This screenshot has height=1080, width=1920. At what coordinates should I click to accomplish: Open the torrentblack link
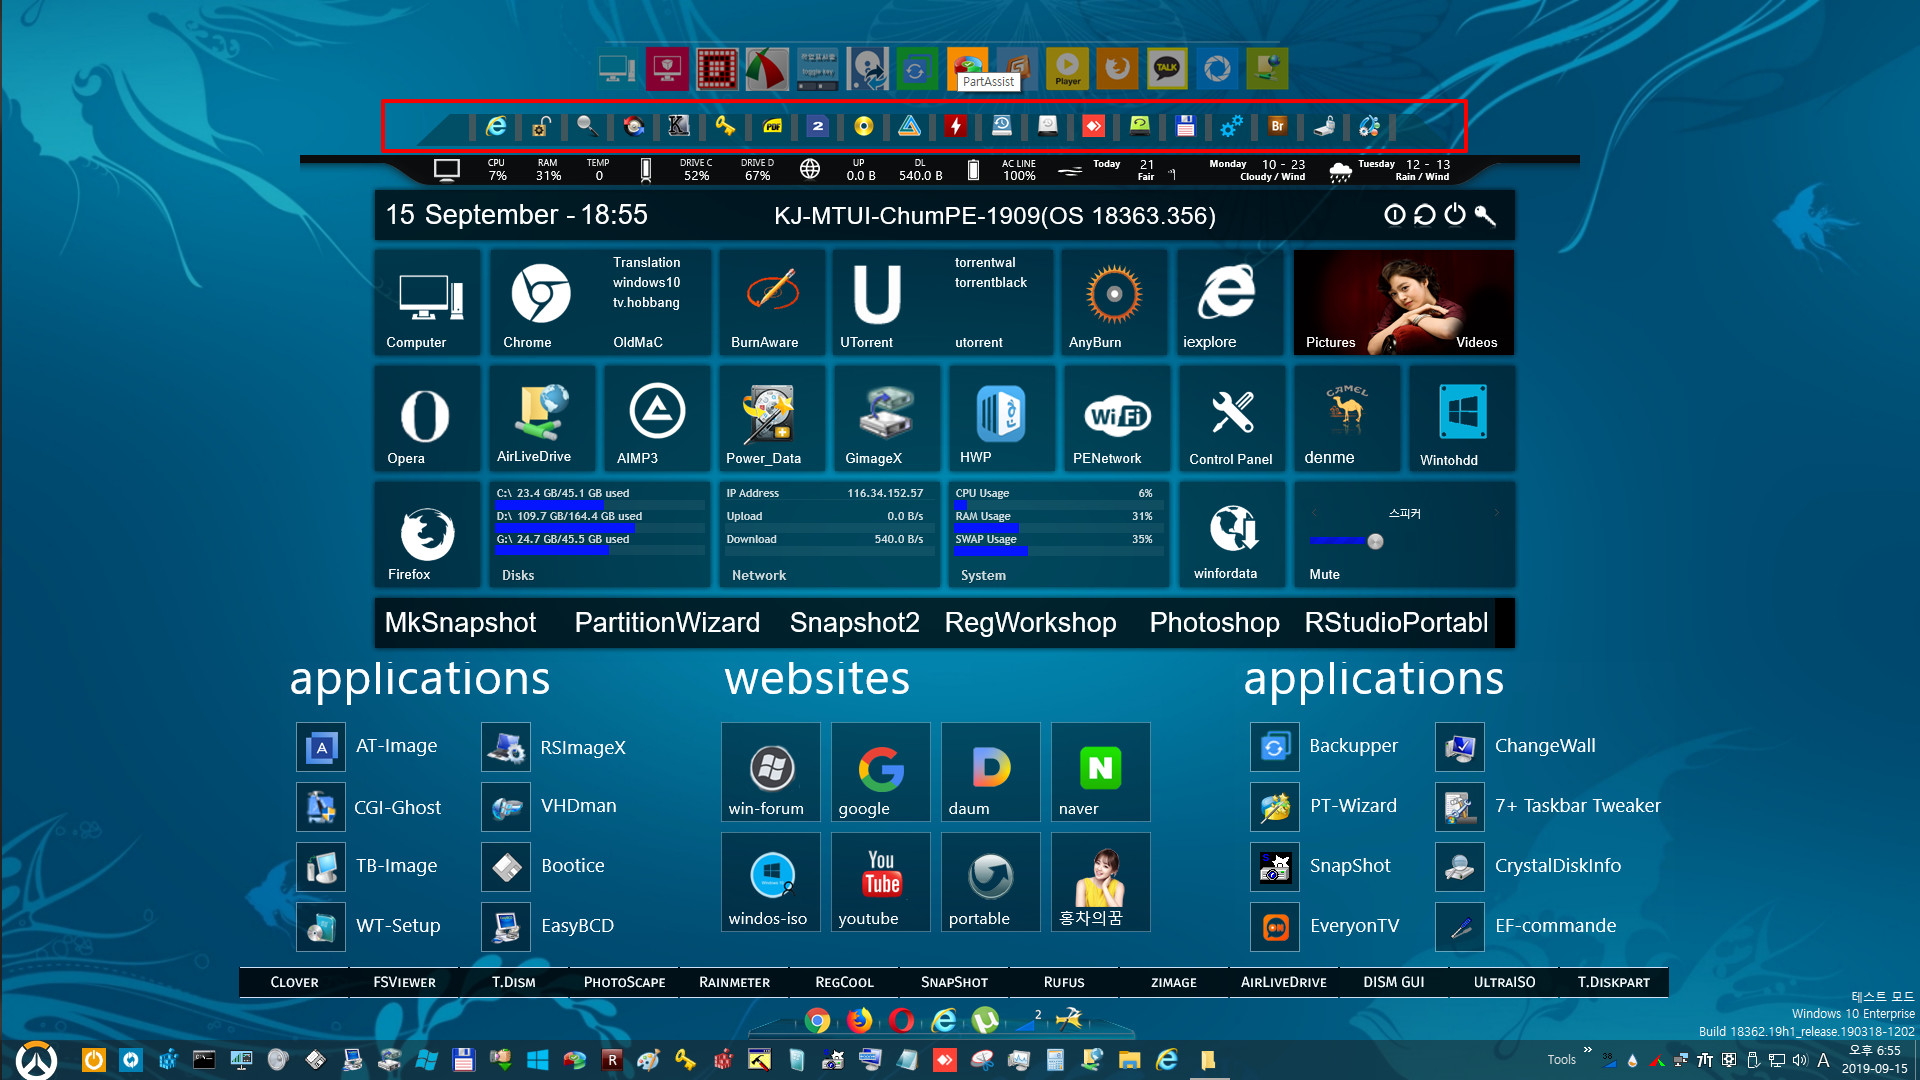click(x=991, y=282)
